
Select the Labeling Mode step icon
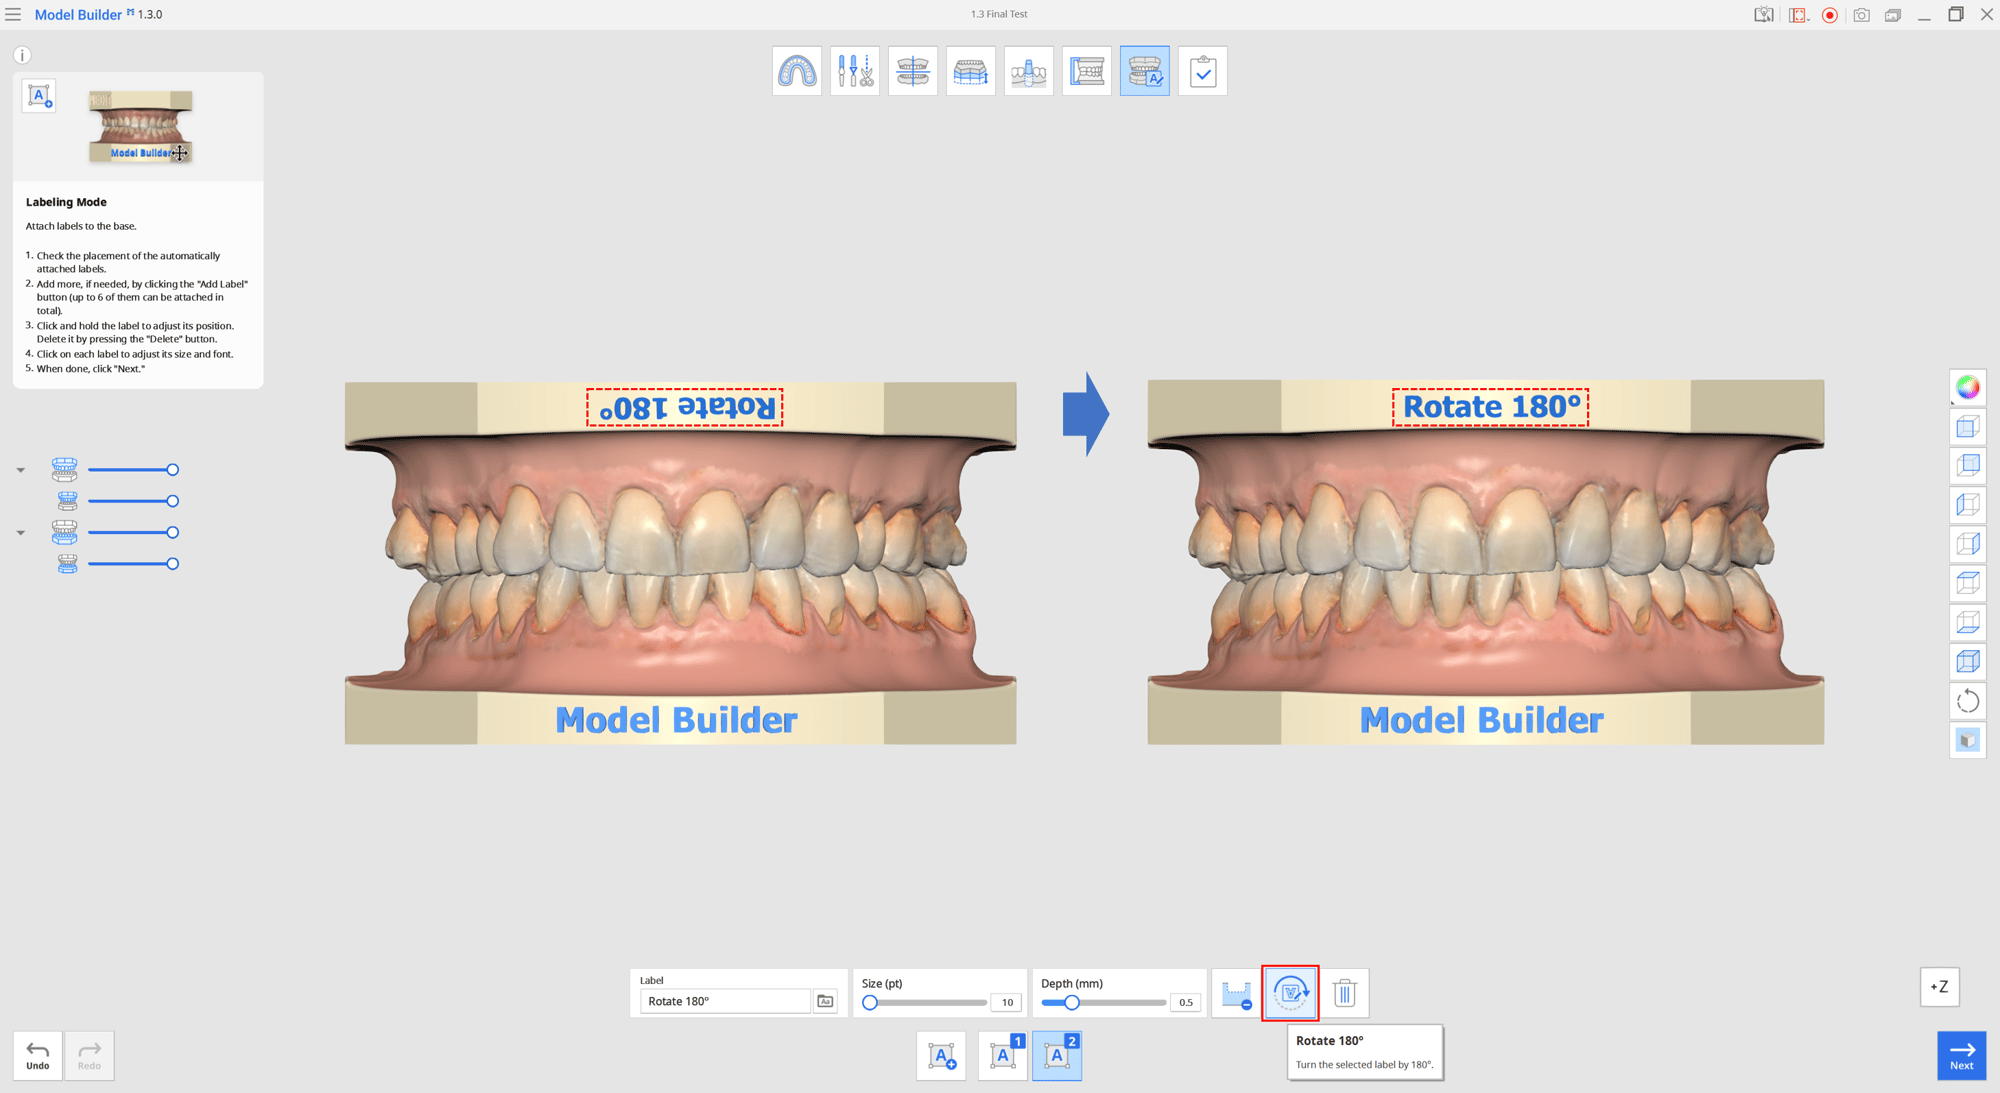[1145, 71]
